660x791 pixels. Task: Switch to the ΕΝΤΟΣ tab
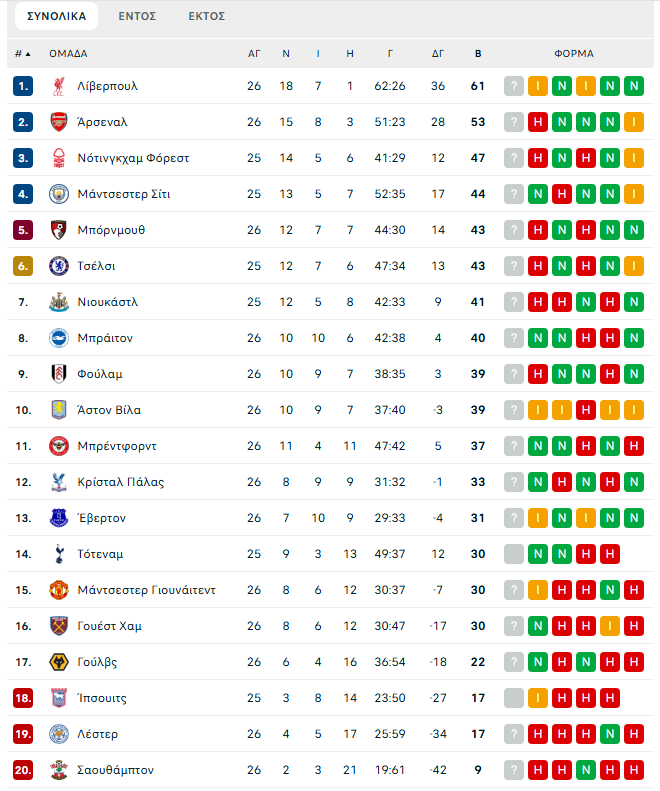[137, 16]
